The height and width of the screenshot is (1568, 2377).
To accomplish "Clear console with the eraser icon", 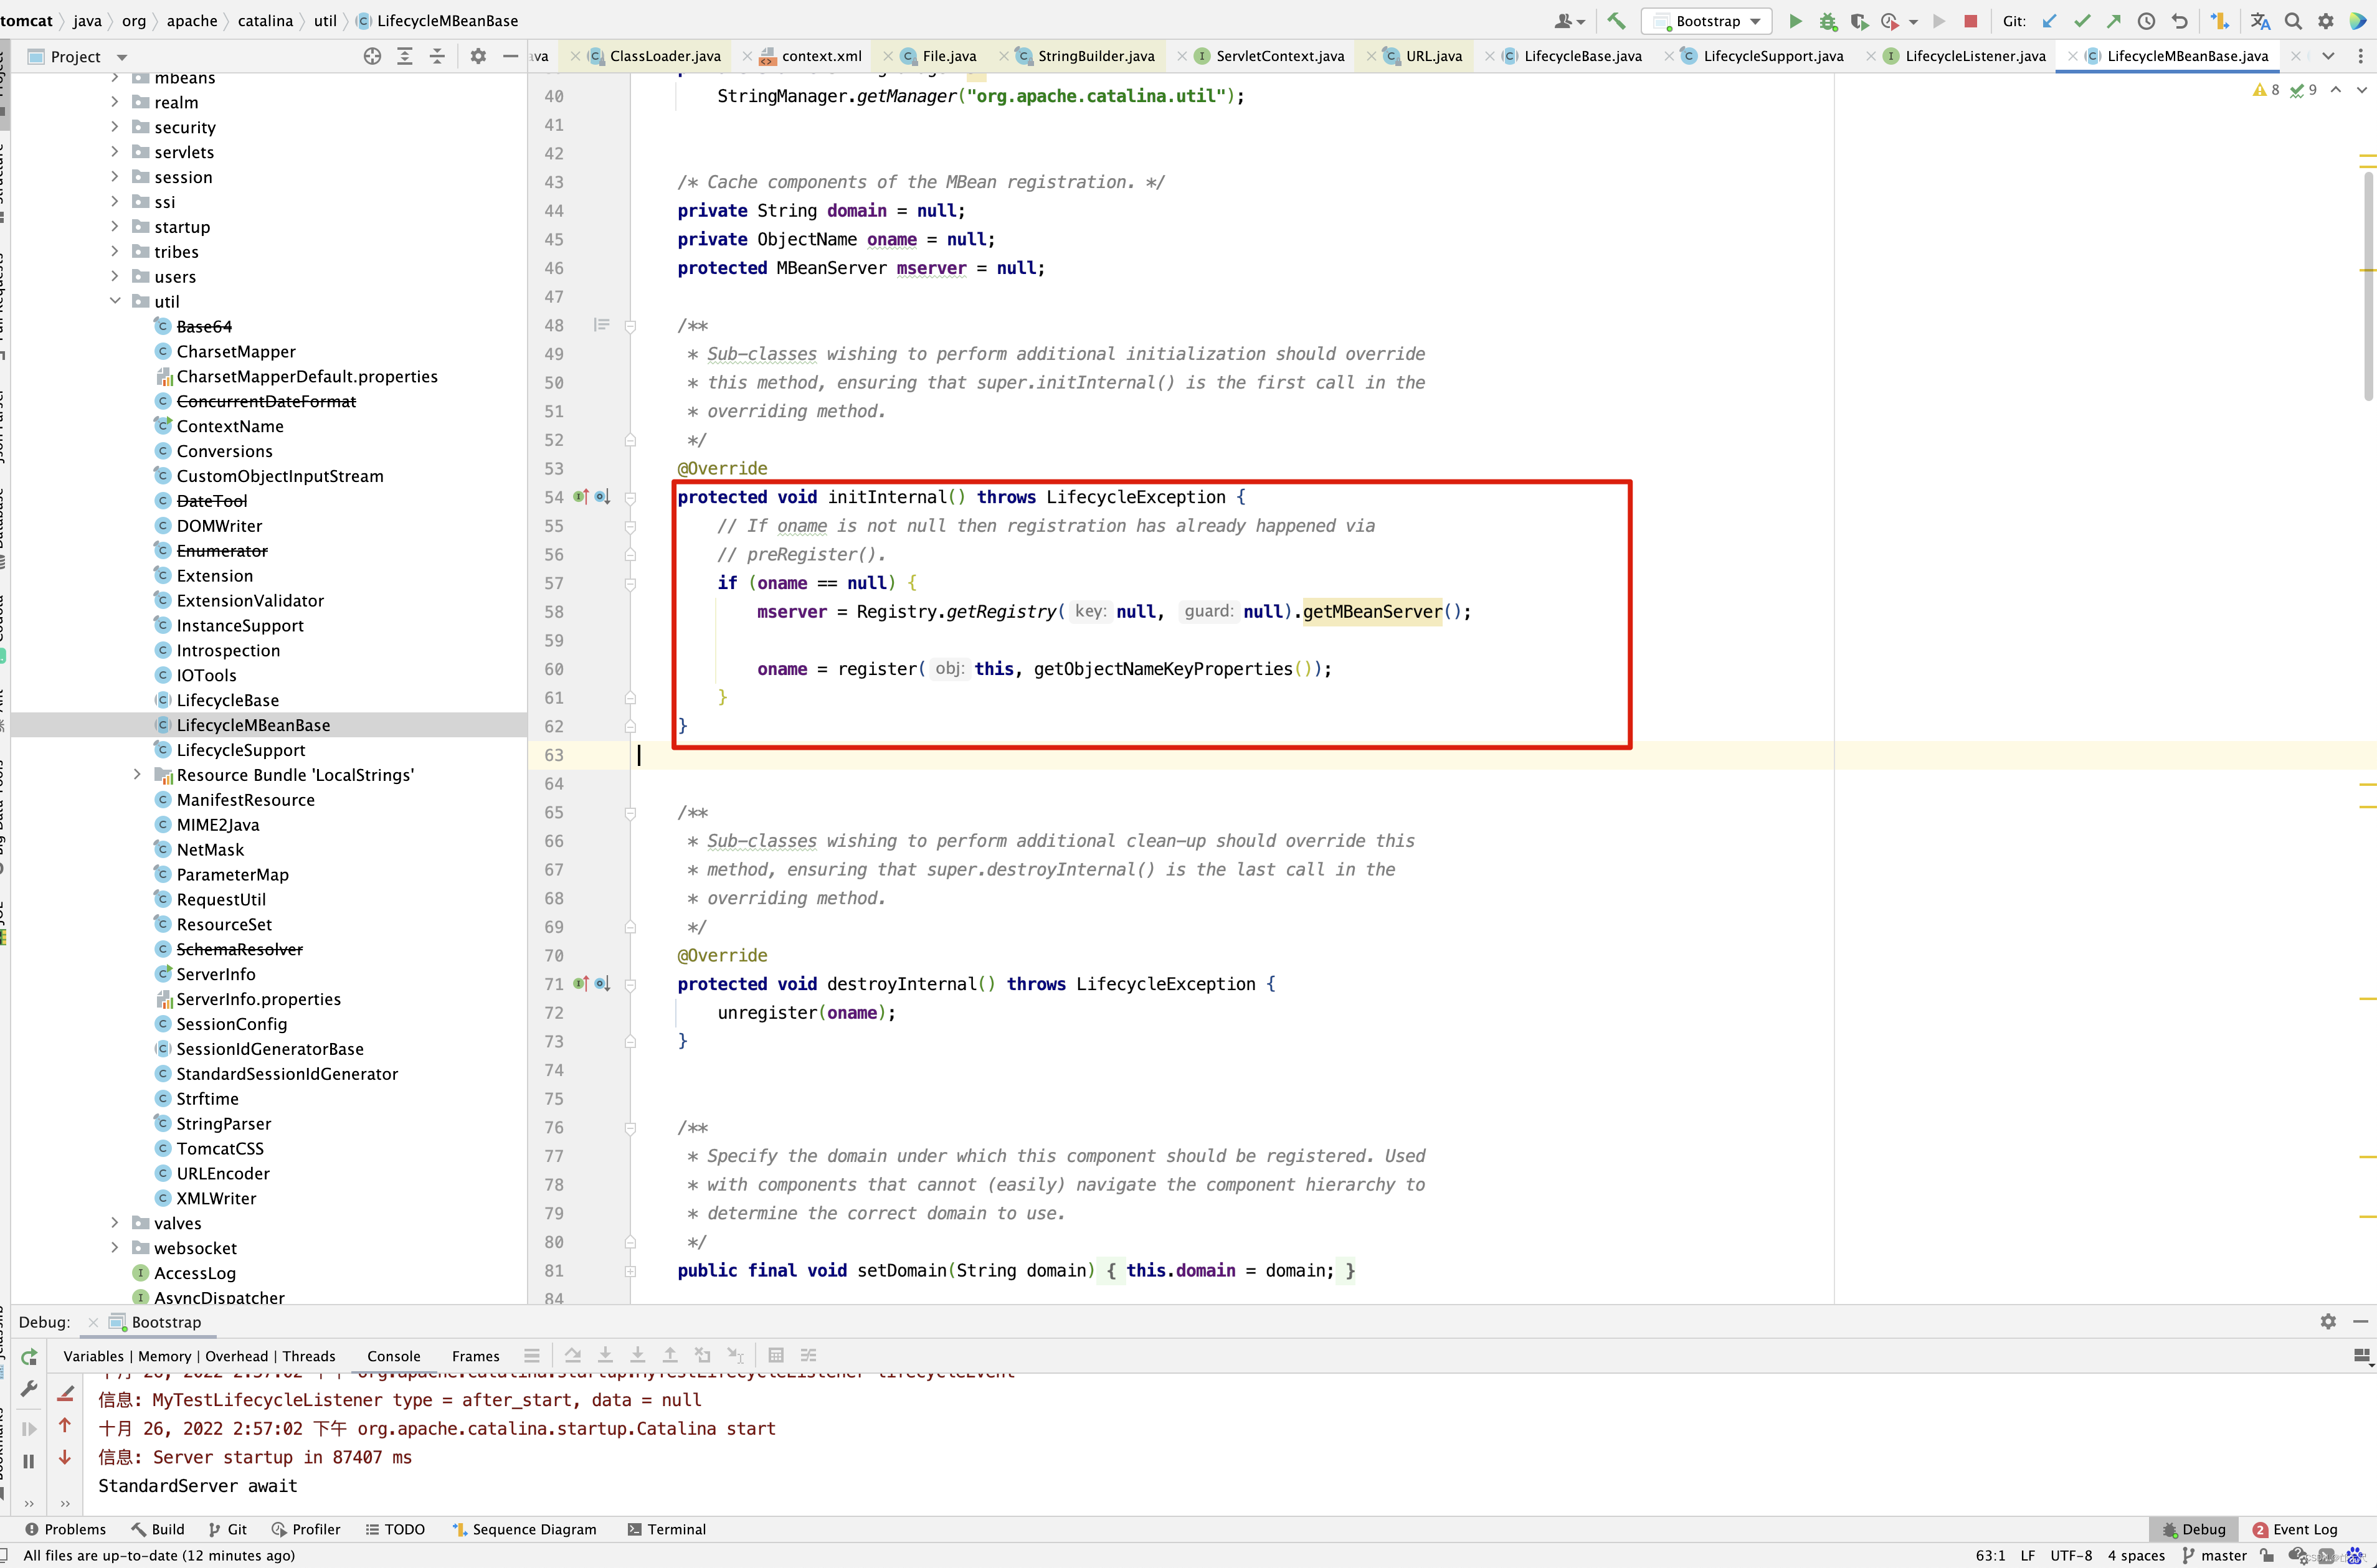I will tap(65, 1393).
